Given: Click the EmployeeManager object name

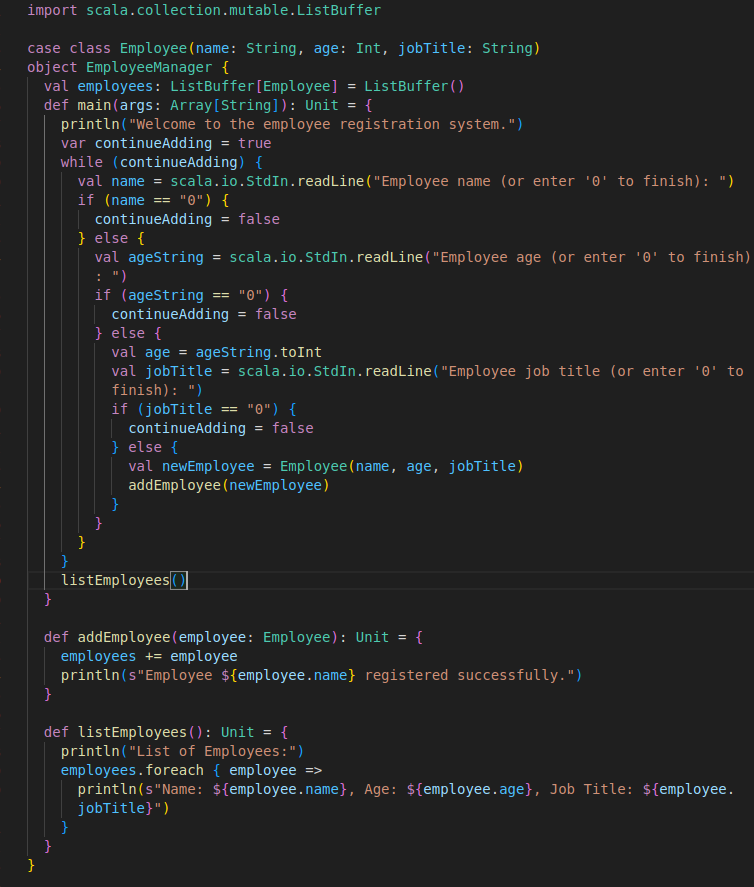Looking at the screenshot, I should 149,67.
